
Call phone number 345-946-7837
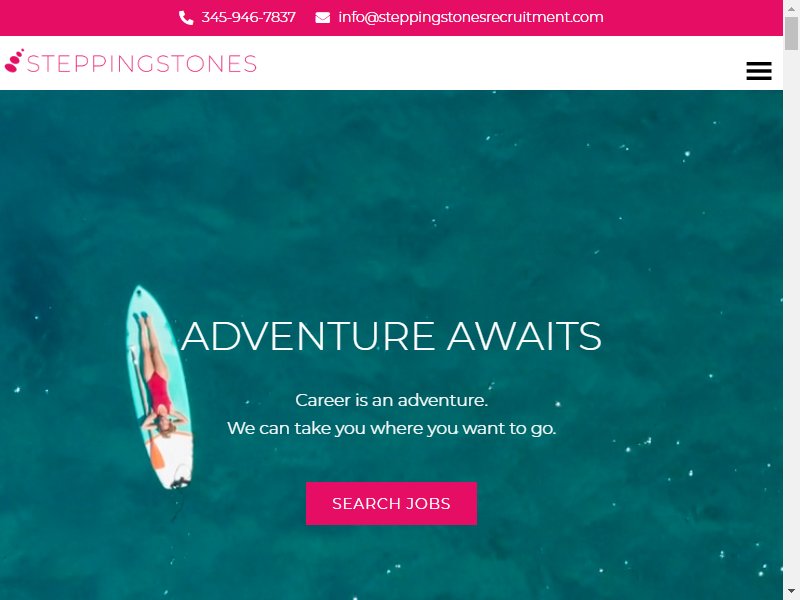248,17
